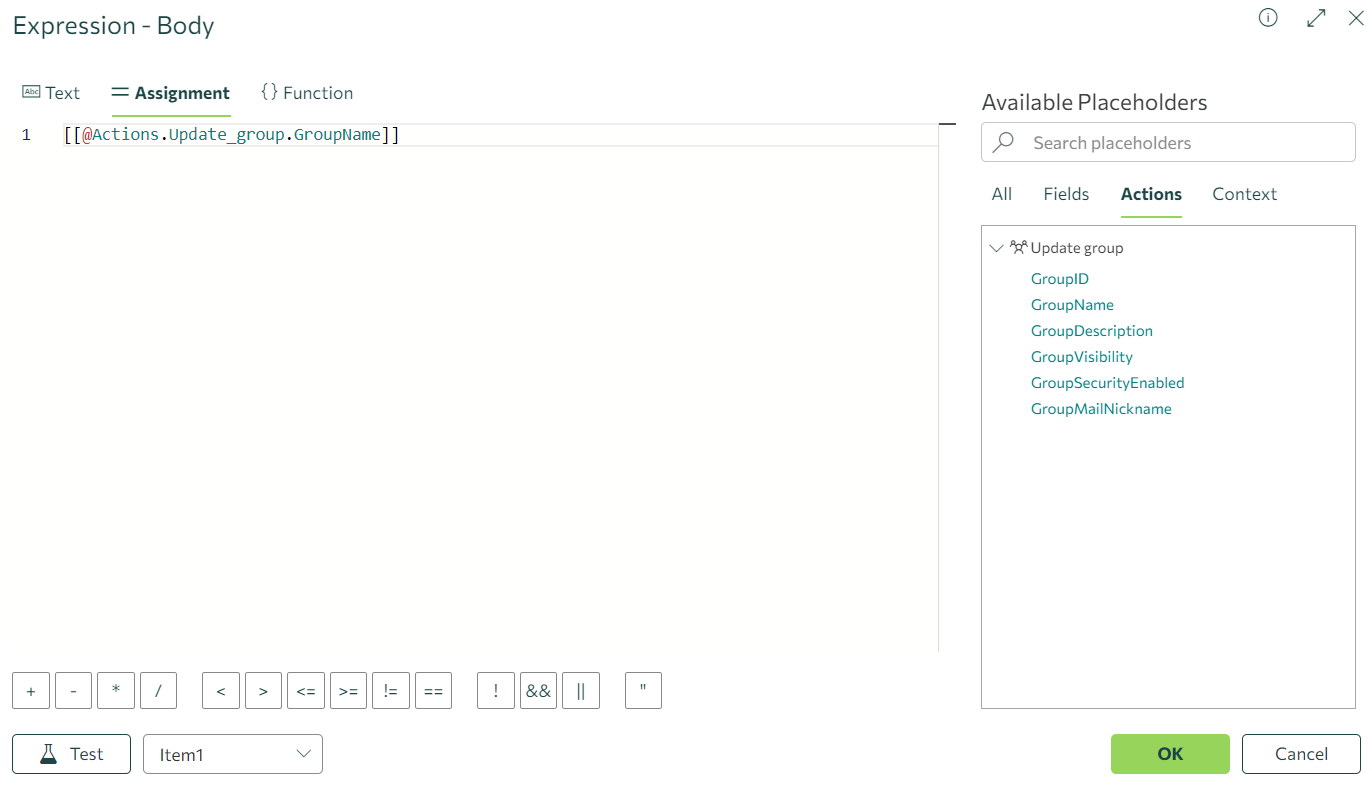
Task: Confirm with the OK button
Action: 1170,754
